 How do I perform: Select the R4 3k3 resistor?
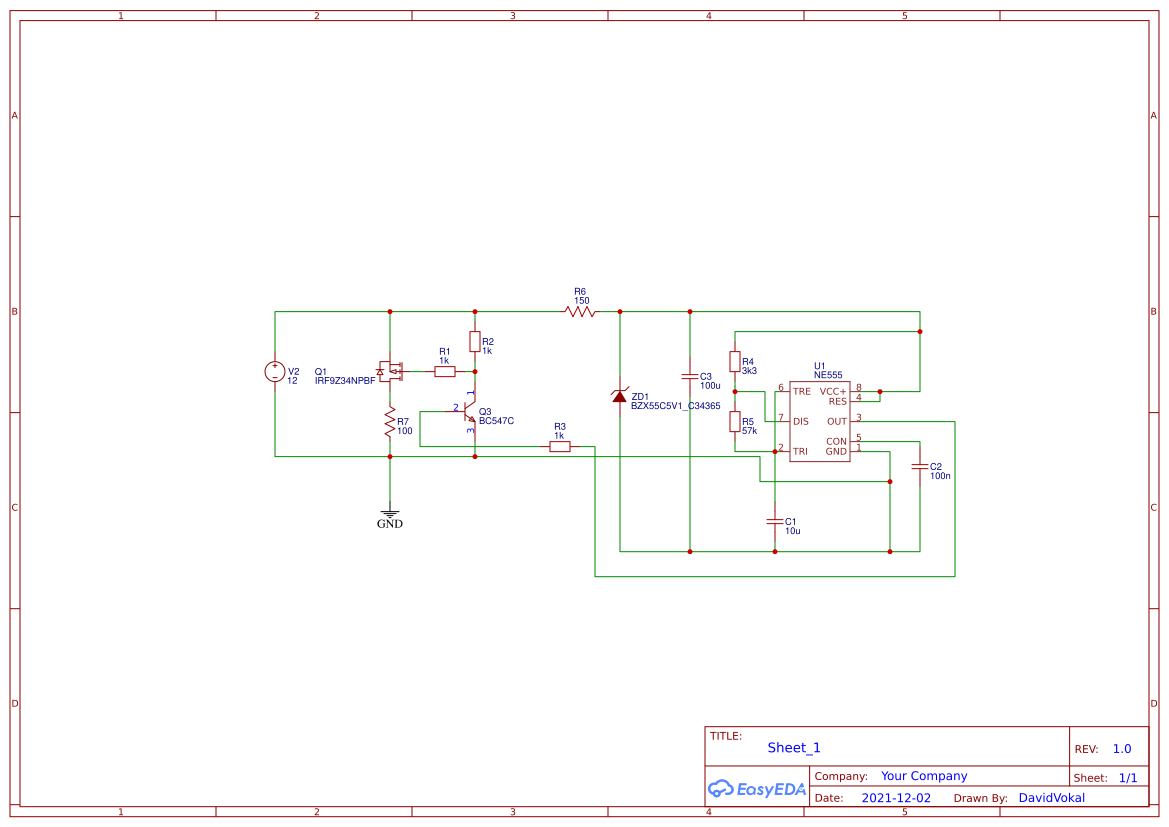pos(734,361)
